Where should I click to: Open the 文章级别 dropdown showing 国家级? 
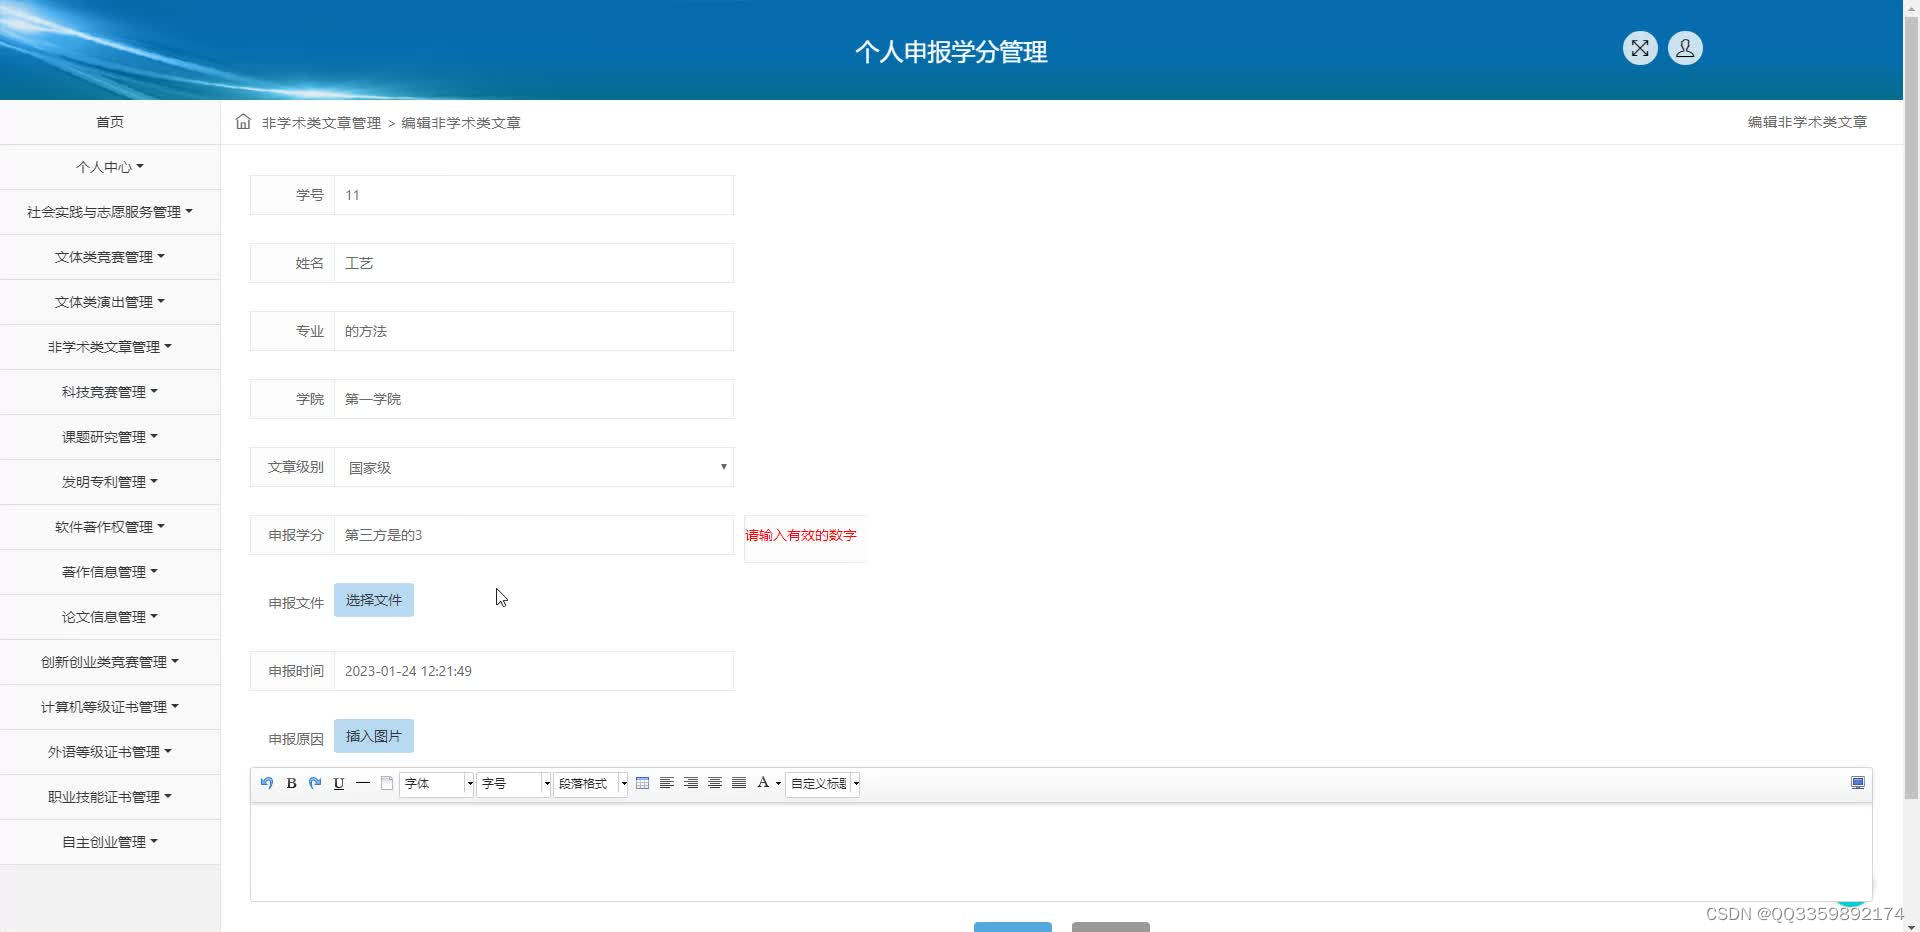point(534,467)
